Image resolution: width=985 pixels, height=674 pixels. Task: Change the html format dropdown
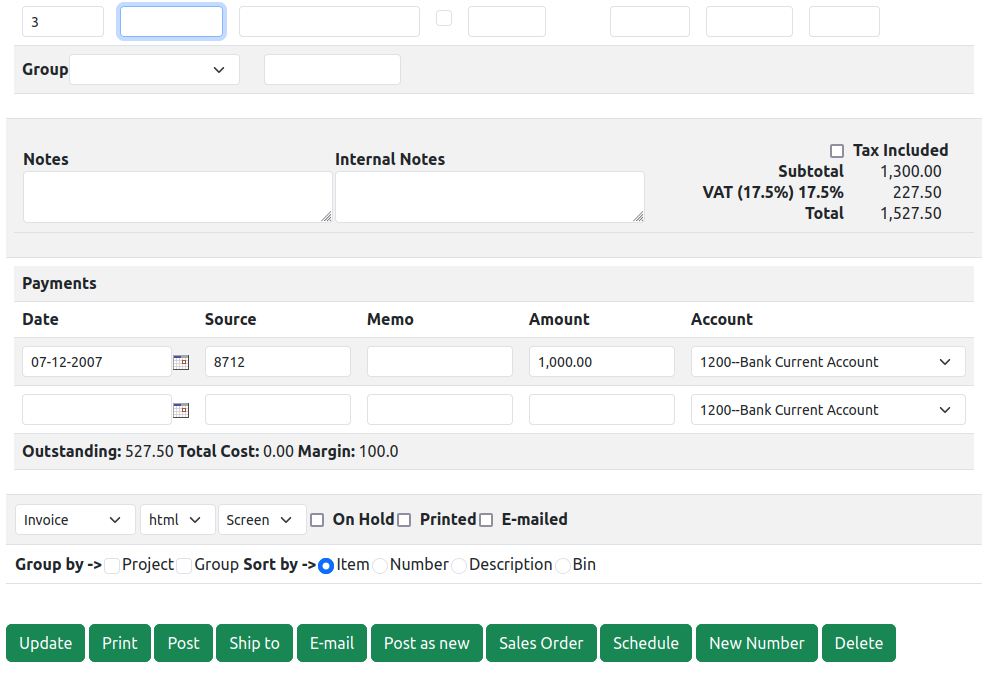tap(178, 519)
